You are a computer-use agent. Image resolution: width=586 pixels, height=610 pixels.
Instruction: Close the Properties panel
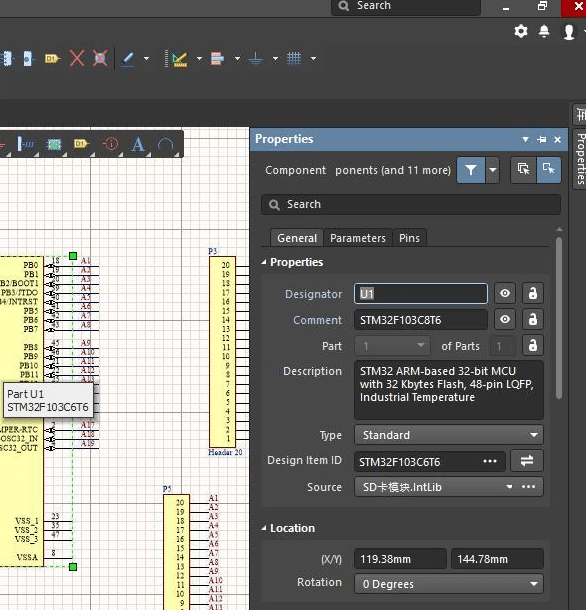point(558,139)
